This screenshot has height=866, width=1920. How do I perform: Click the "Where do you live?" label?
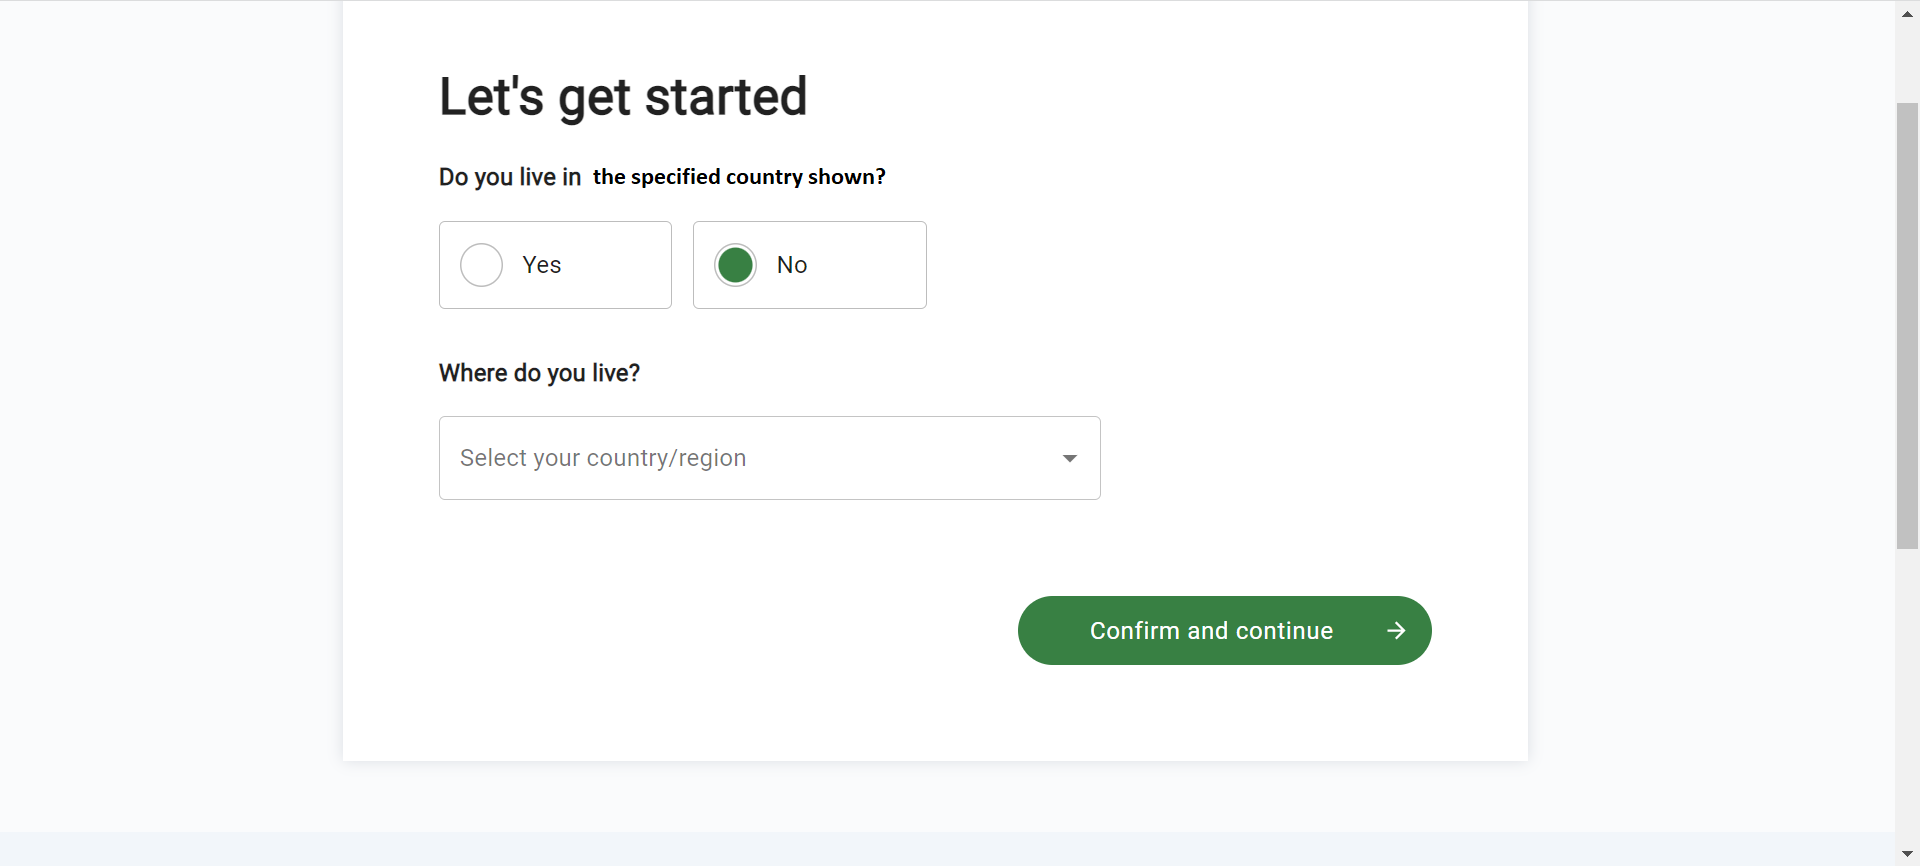(539, 373)
